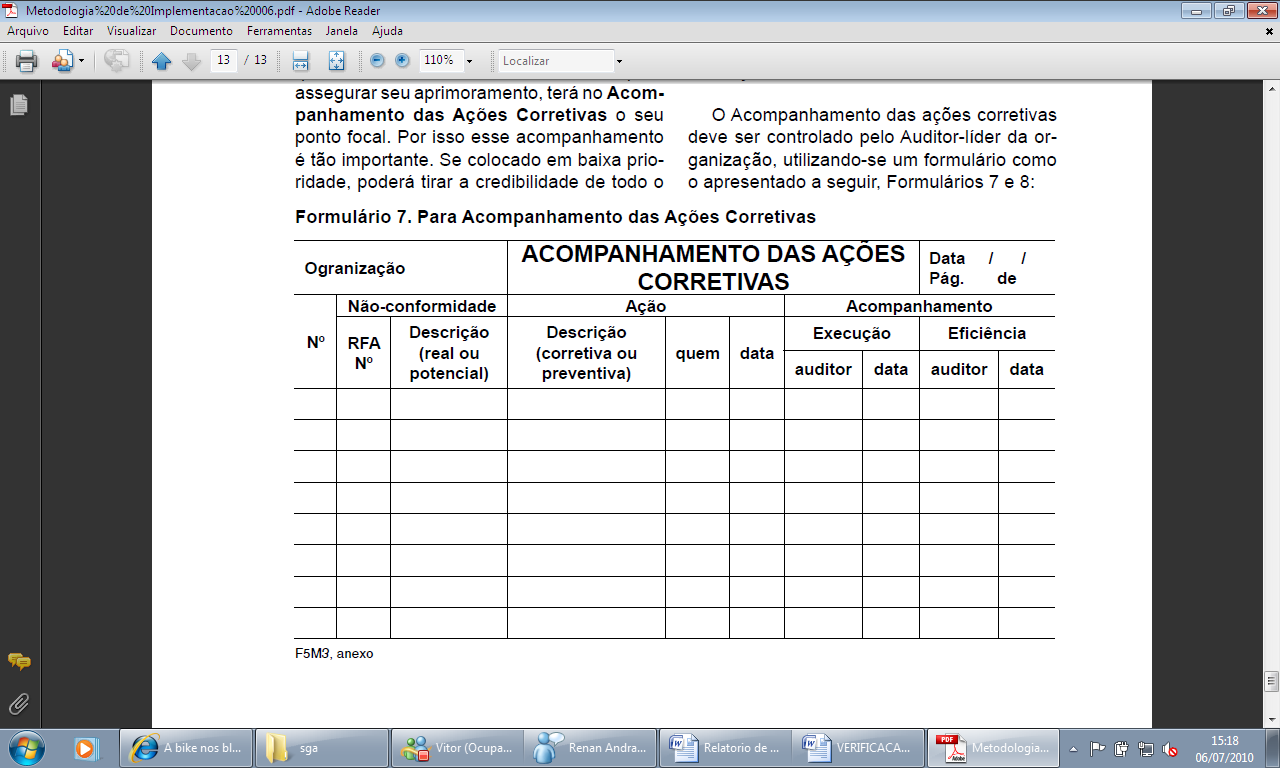The image size is (1280, 768).
Task: Click the power plug tray icon
Action: 1121,748
